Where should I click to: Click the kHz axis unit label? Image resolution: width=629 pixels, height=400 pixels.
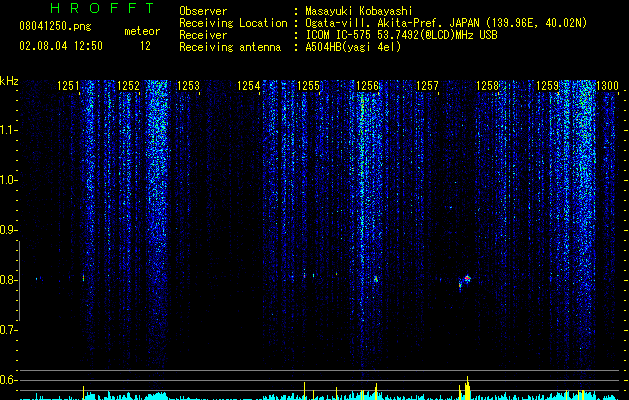coord(9,81)
